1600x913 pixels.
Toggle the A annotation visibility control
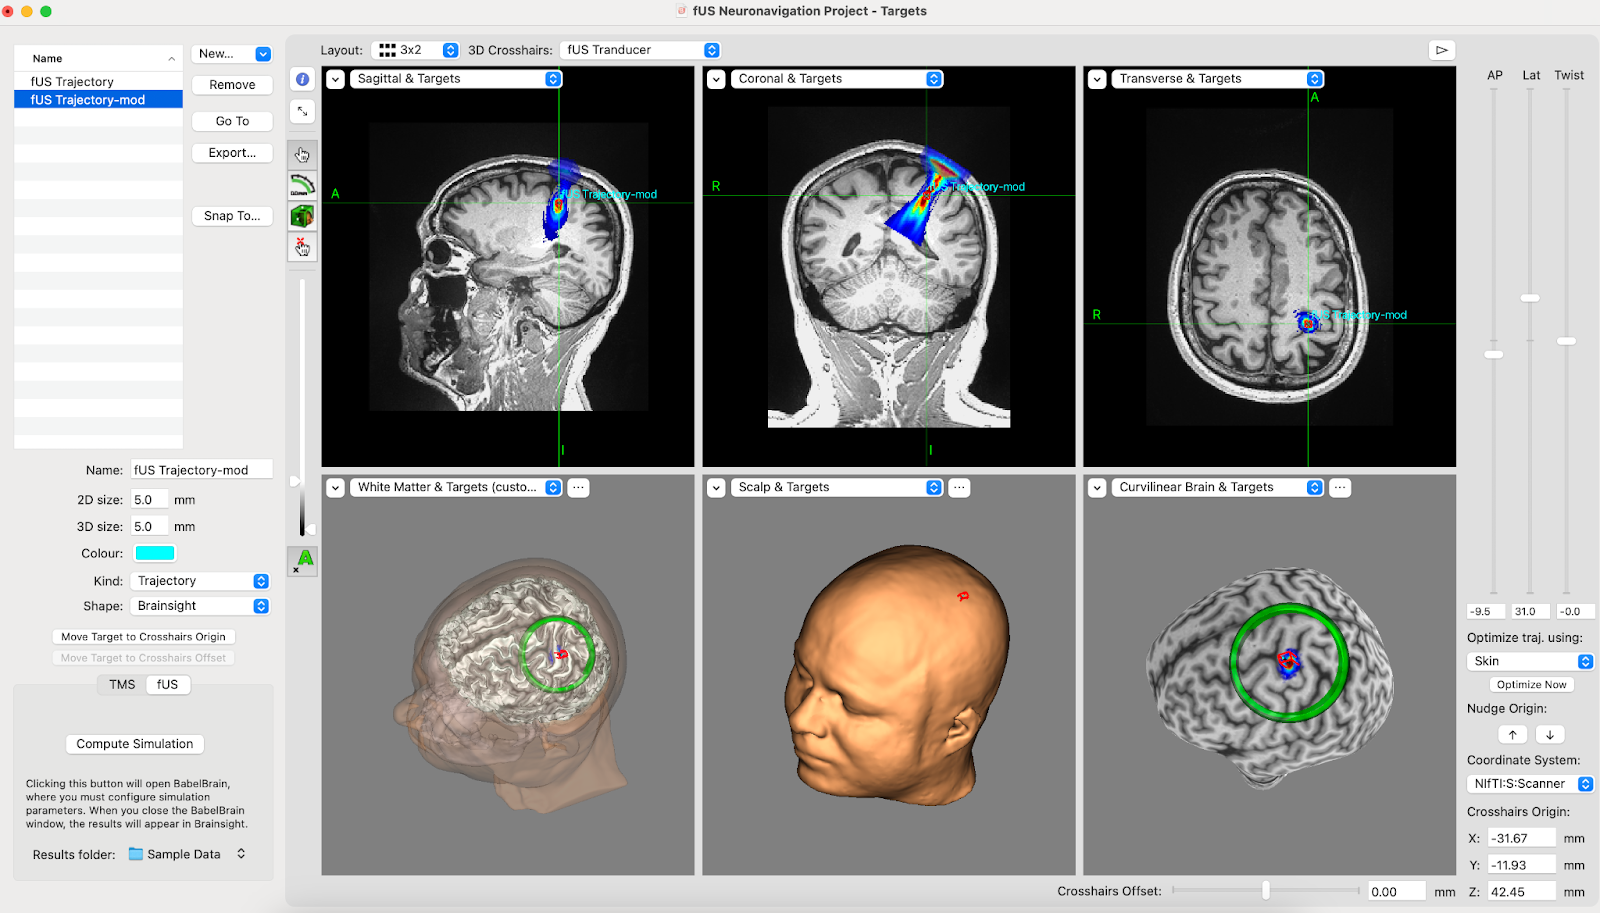click(302, 560)
